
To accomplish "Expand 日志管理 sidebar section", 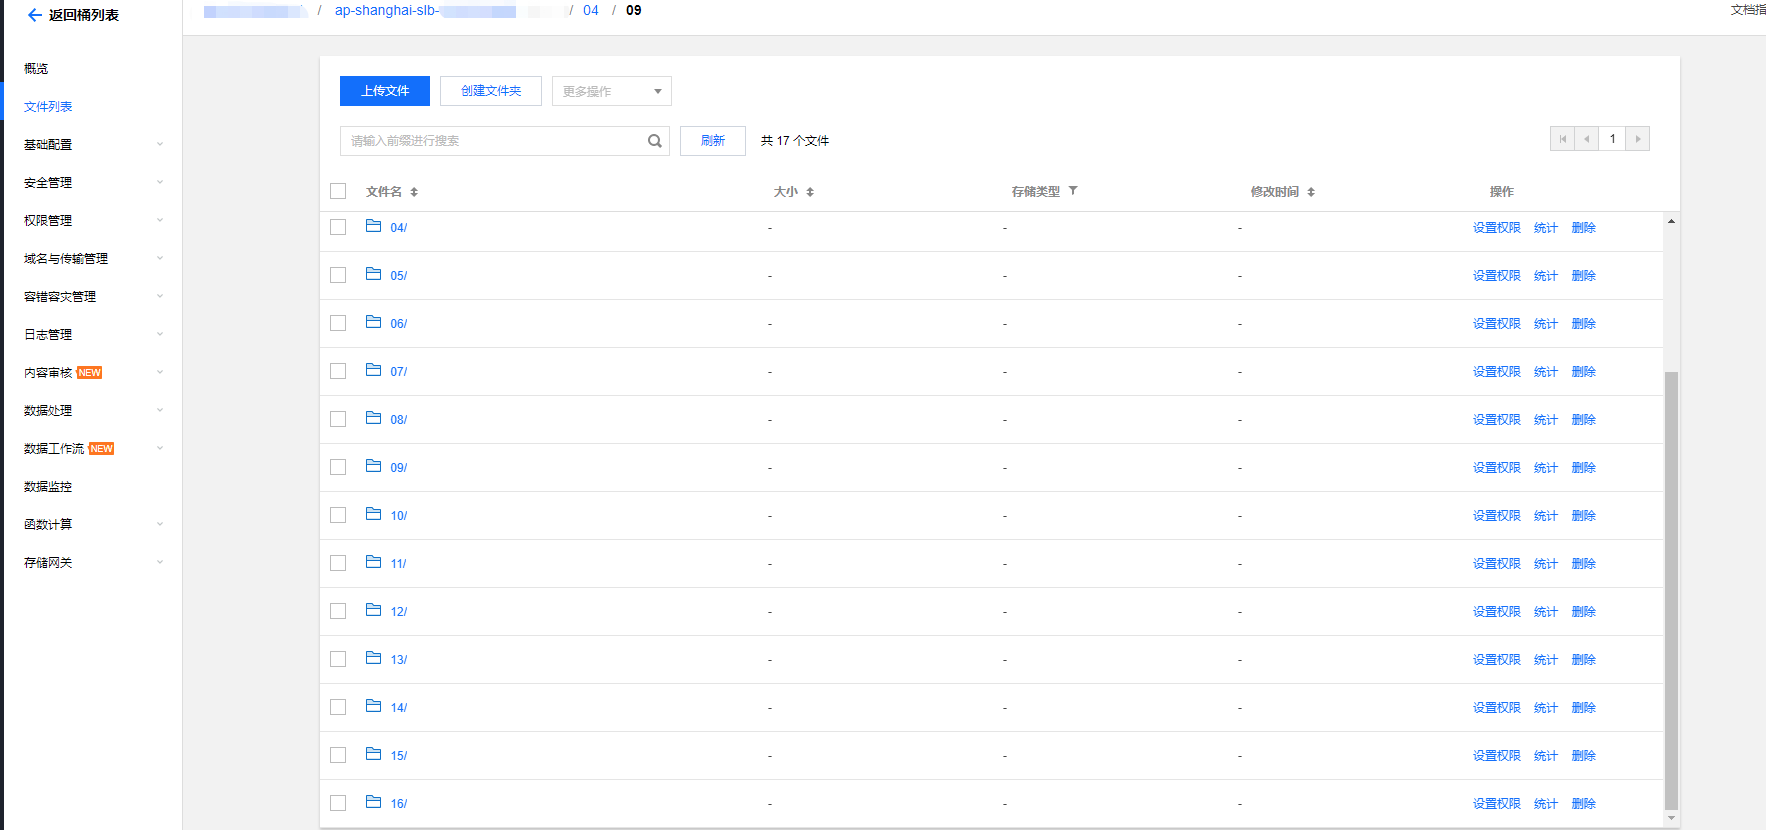I will click(x=160, y=335).
